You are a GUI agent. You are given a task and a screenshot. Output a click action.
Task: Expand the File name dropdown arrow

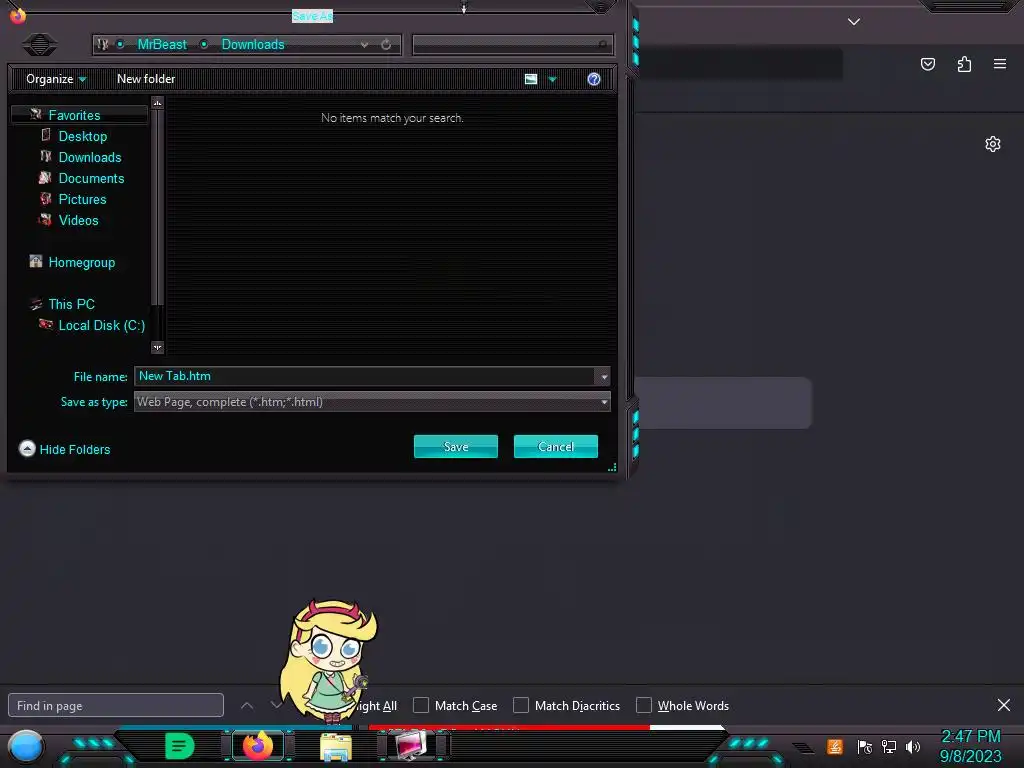coord(603,376)
